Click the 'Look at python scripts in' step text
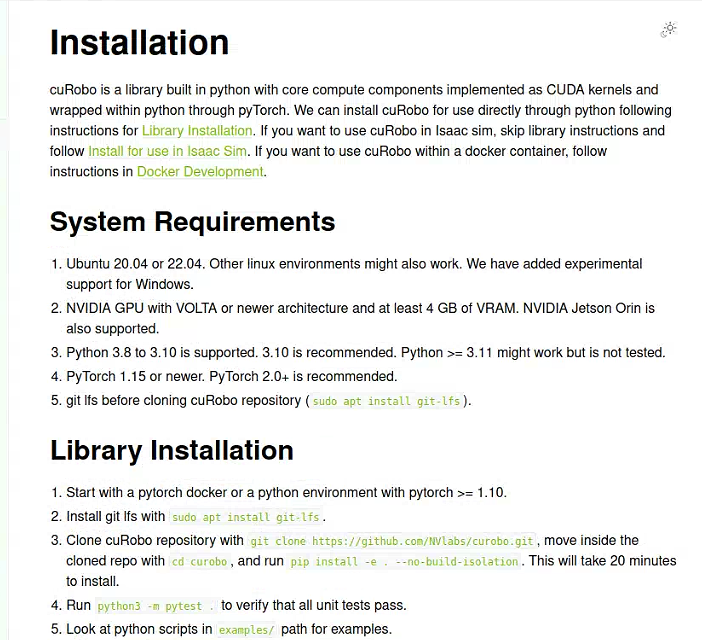 click(x=139, y=629)
